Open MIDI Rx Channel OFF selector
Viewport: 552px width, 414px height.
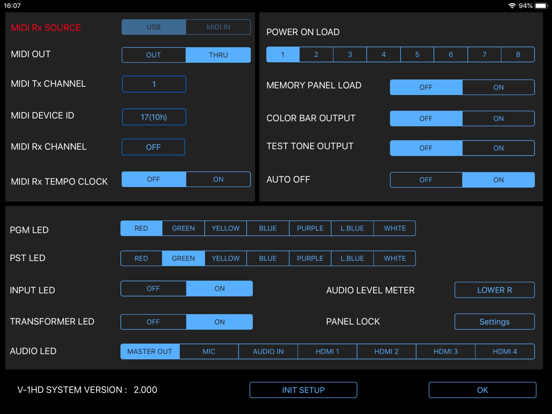(x=153, y=147)
